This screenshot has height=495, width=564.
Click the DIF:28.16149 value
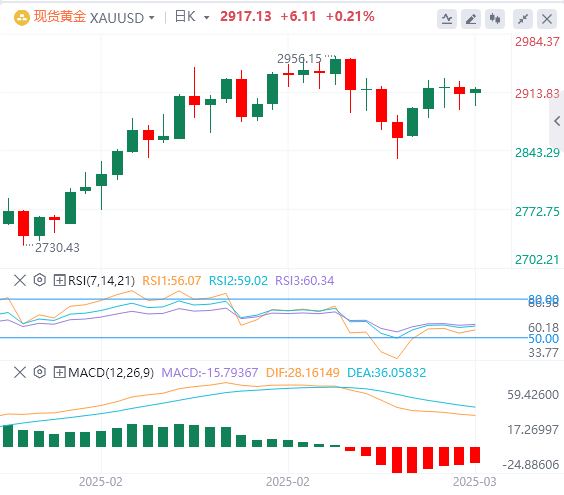point(303,372)
